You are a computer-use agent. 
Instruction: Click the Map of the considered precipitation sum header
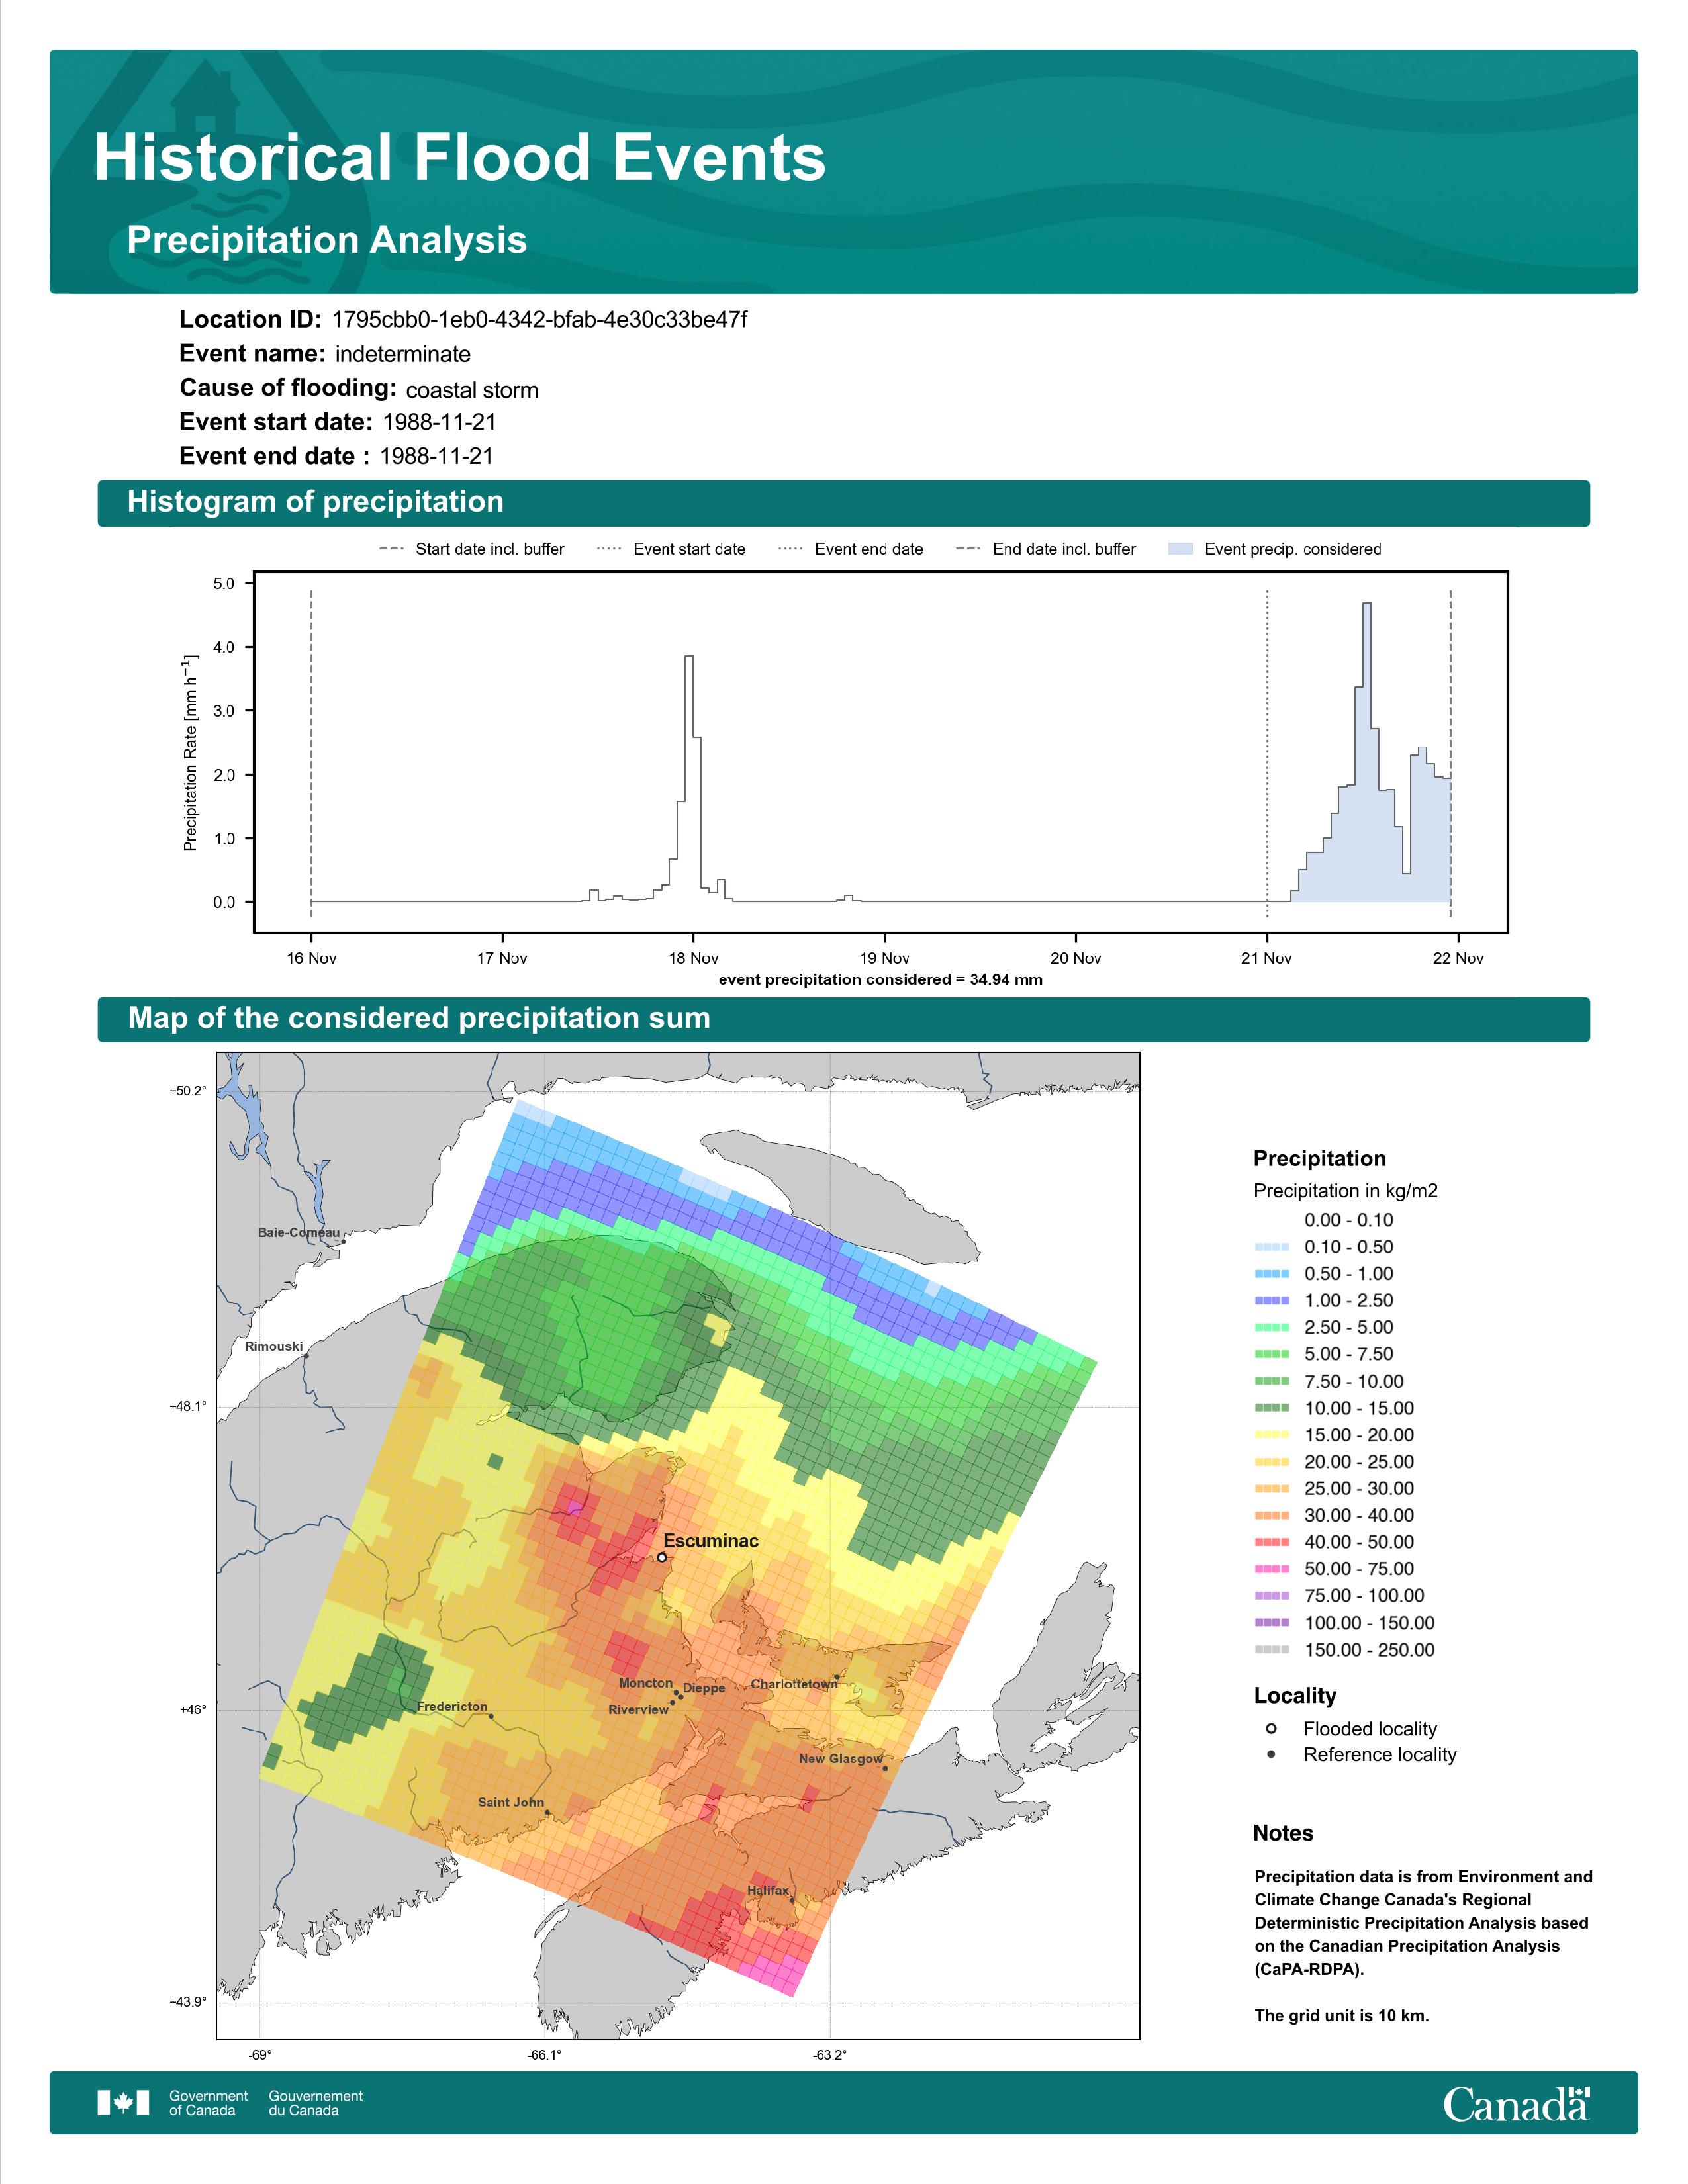(419, 1018)
